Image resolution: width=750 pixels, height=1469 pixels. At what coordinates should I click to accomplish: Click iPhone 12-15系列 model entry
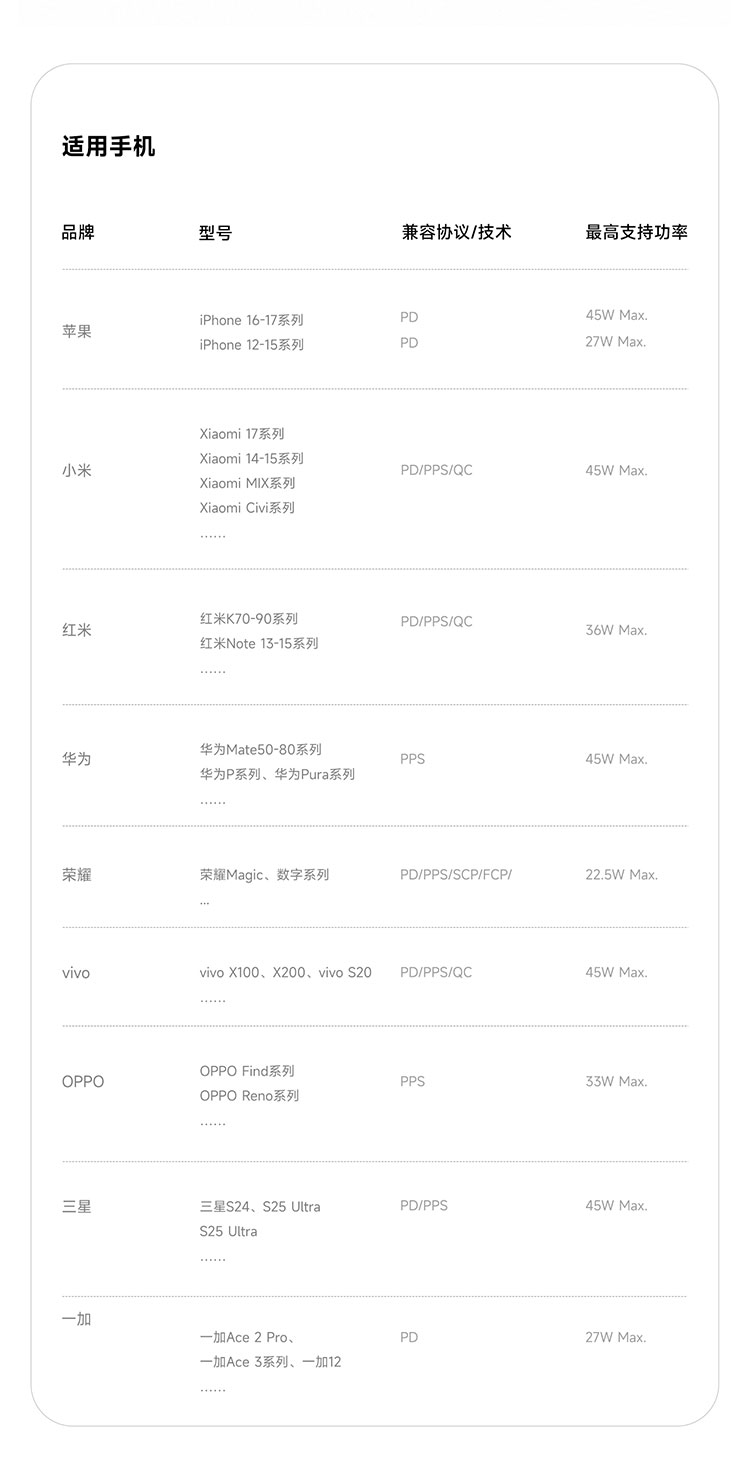[251, 345]
